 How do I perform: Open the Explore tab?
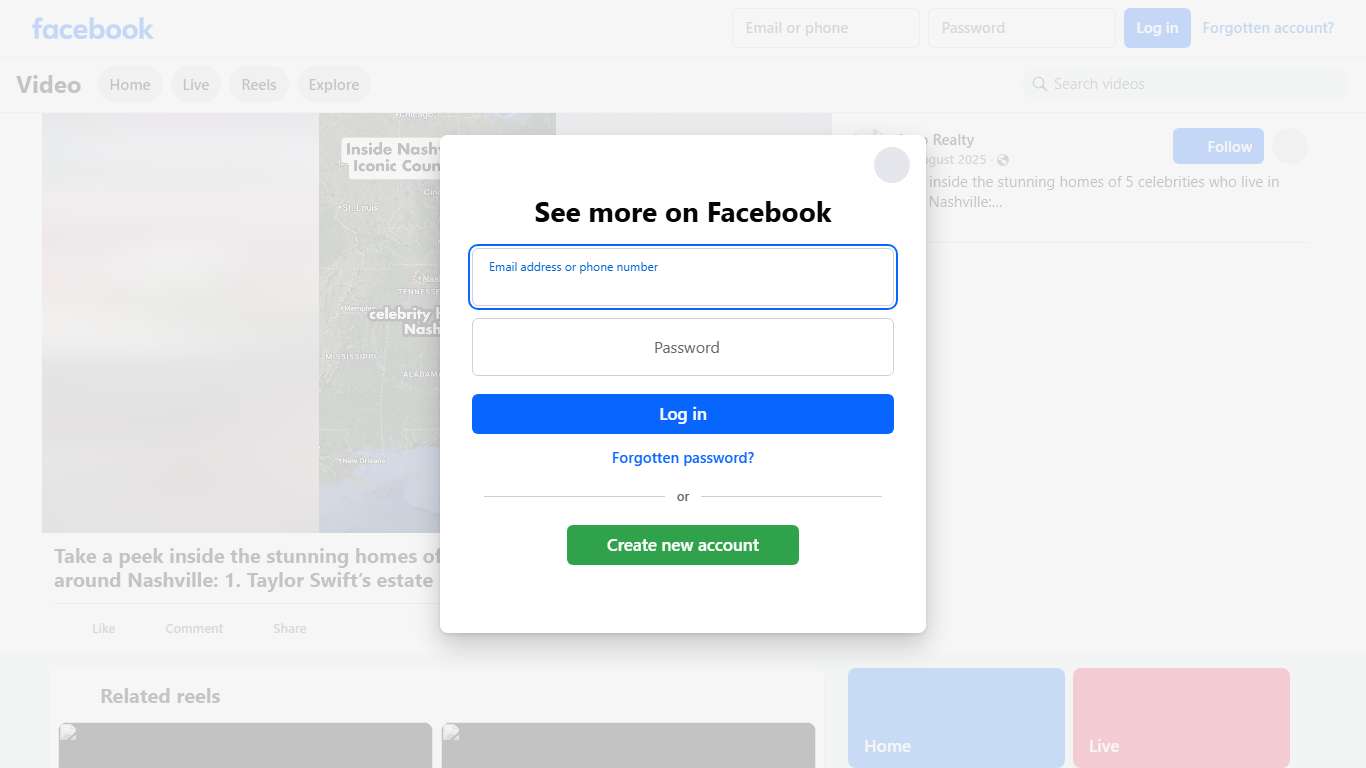point(334,85)
